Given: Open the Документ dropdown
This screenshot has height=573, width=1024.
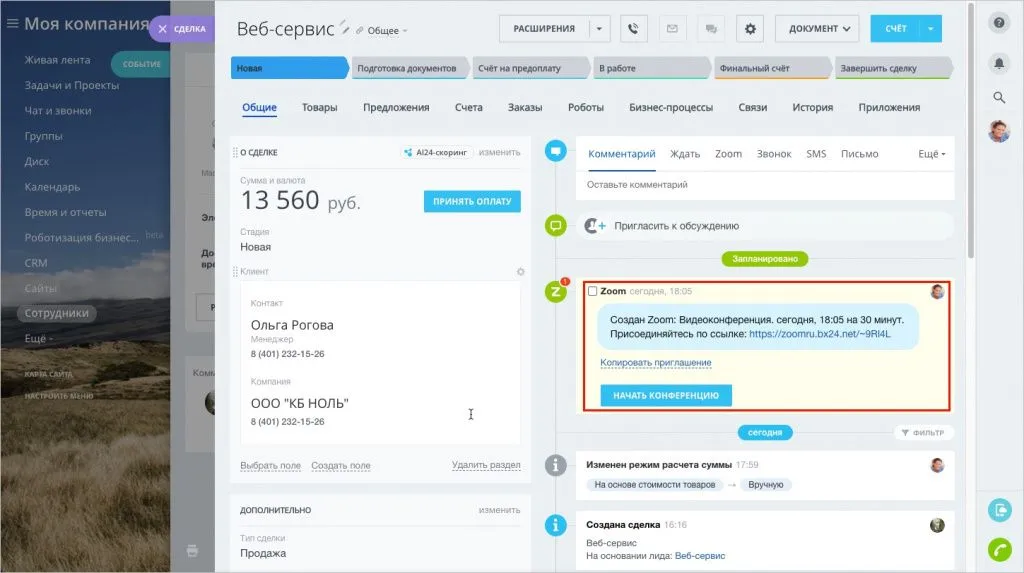Looking at the screenshot, I should (x=817, y=29).
